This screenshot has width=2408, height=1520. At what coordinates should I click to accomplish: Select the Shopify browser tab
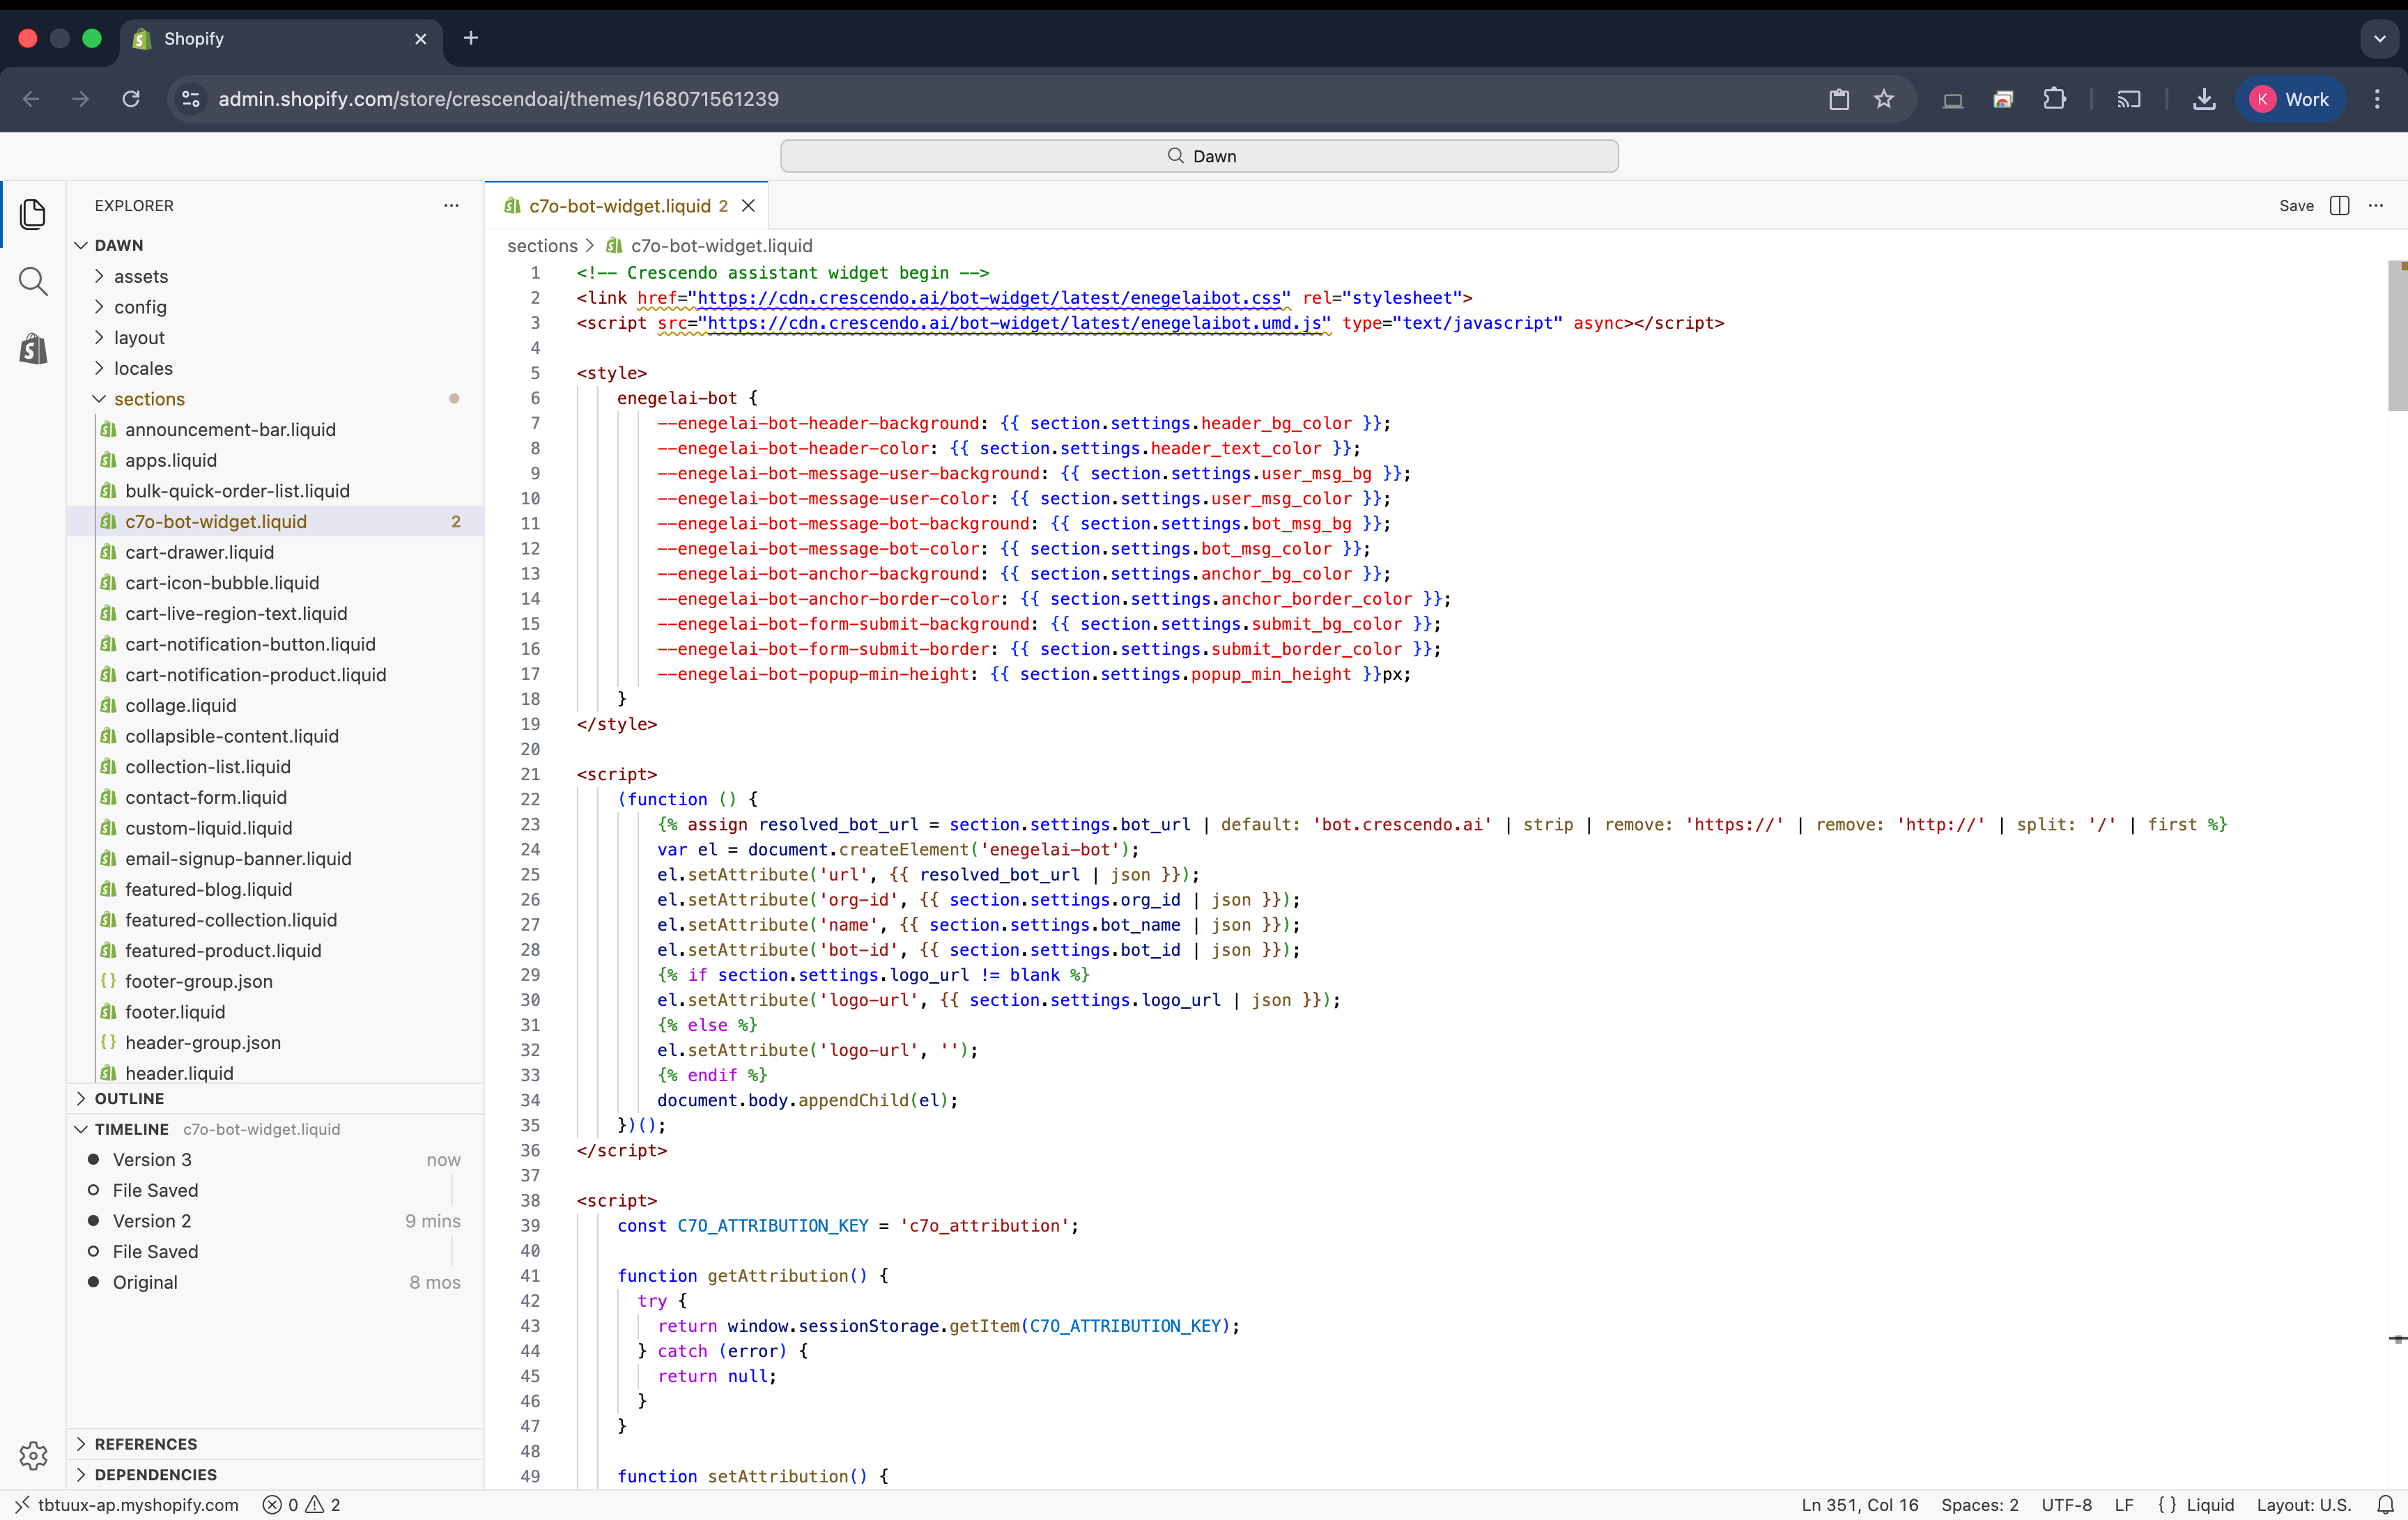pos(280,39)
